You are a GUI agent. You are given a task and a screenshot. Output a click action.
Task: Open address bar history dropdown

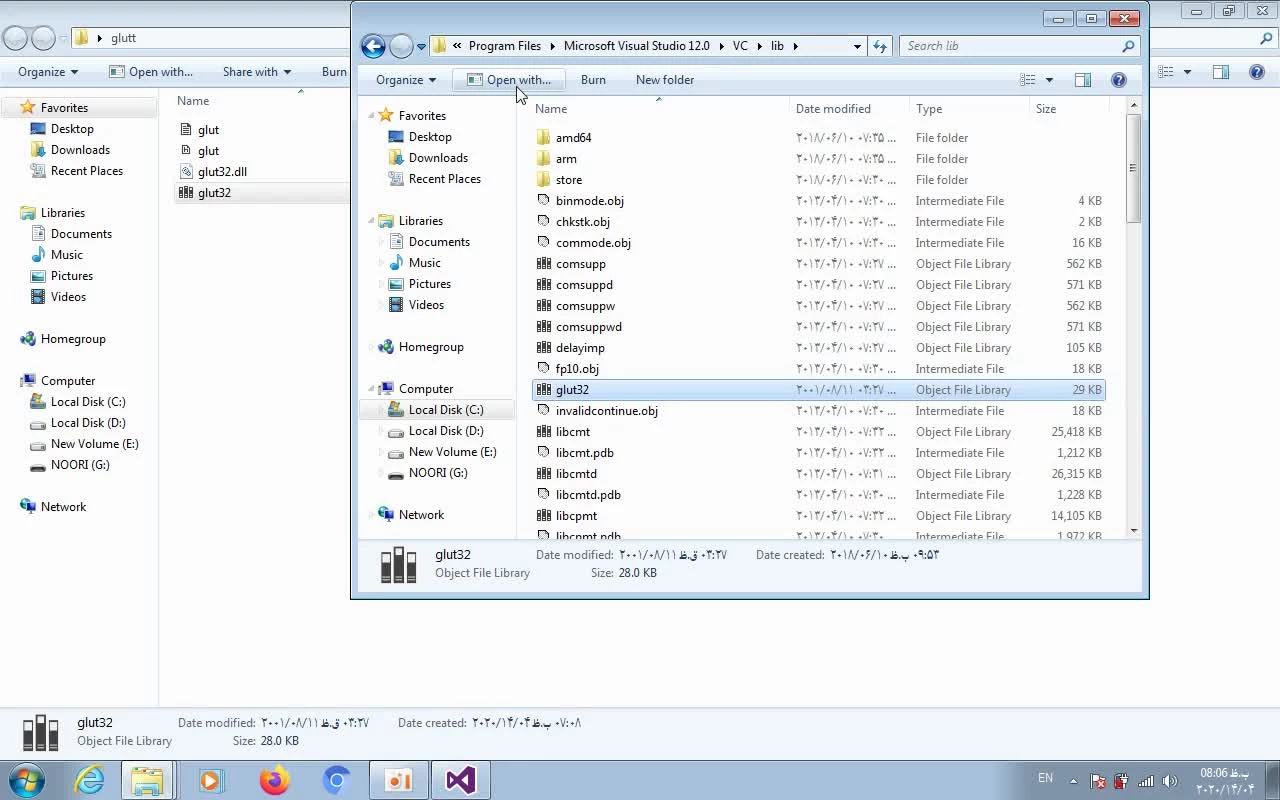pyautogui.click(x=857, y=46)
